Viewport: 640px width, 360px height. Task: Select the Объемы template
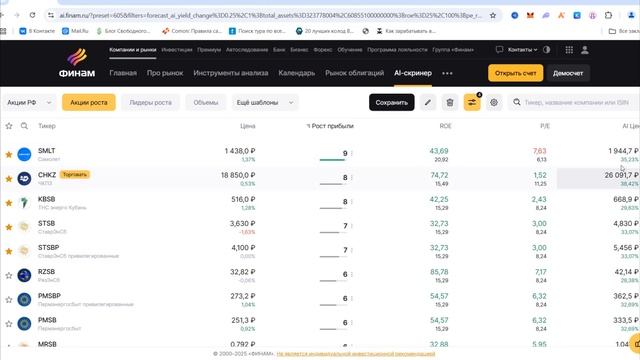tap(206, 102)
